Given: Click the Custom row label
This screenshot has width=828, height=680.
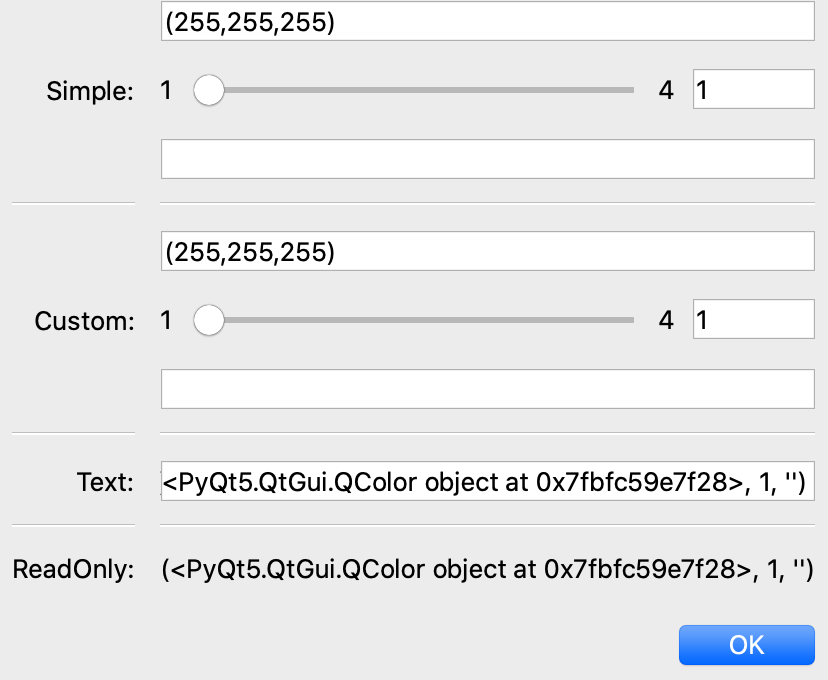Looking at the screenshot, I should click(84, 322).
